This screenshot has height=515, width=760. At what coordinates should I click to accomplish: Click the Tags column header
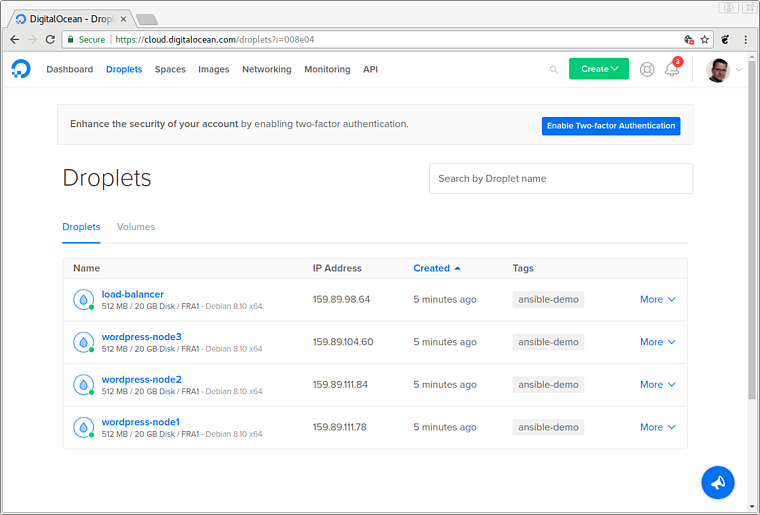point(523,268)
